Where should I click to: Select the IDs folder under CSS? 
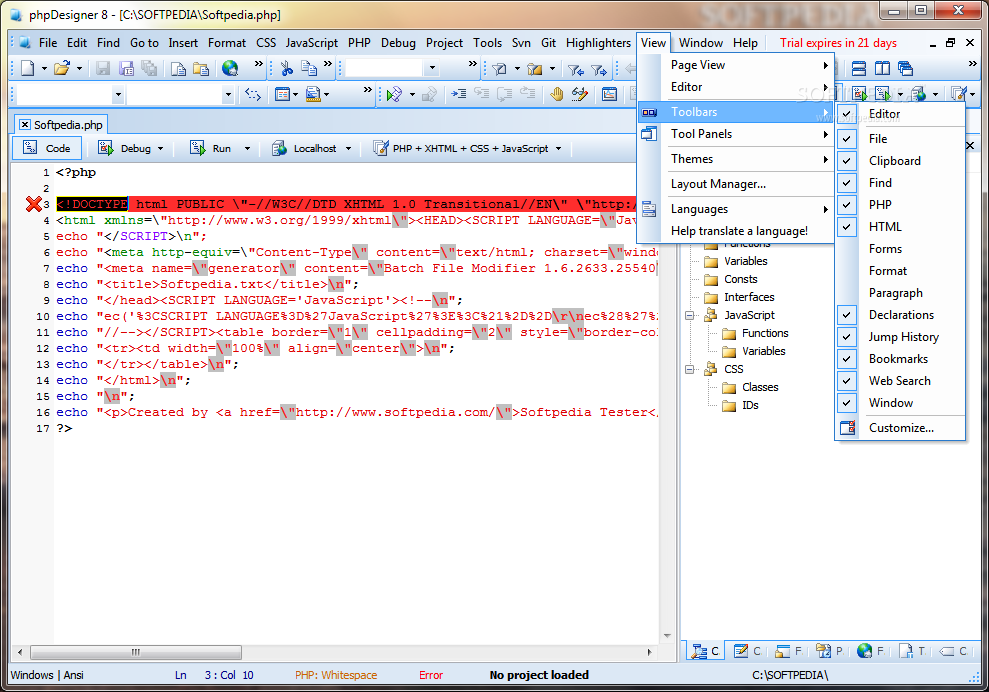click(x=740, y=406)
